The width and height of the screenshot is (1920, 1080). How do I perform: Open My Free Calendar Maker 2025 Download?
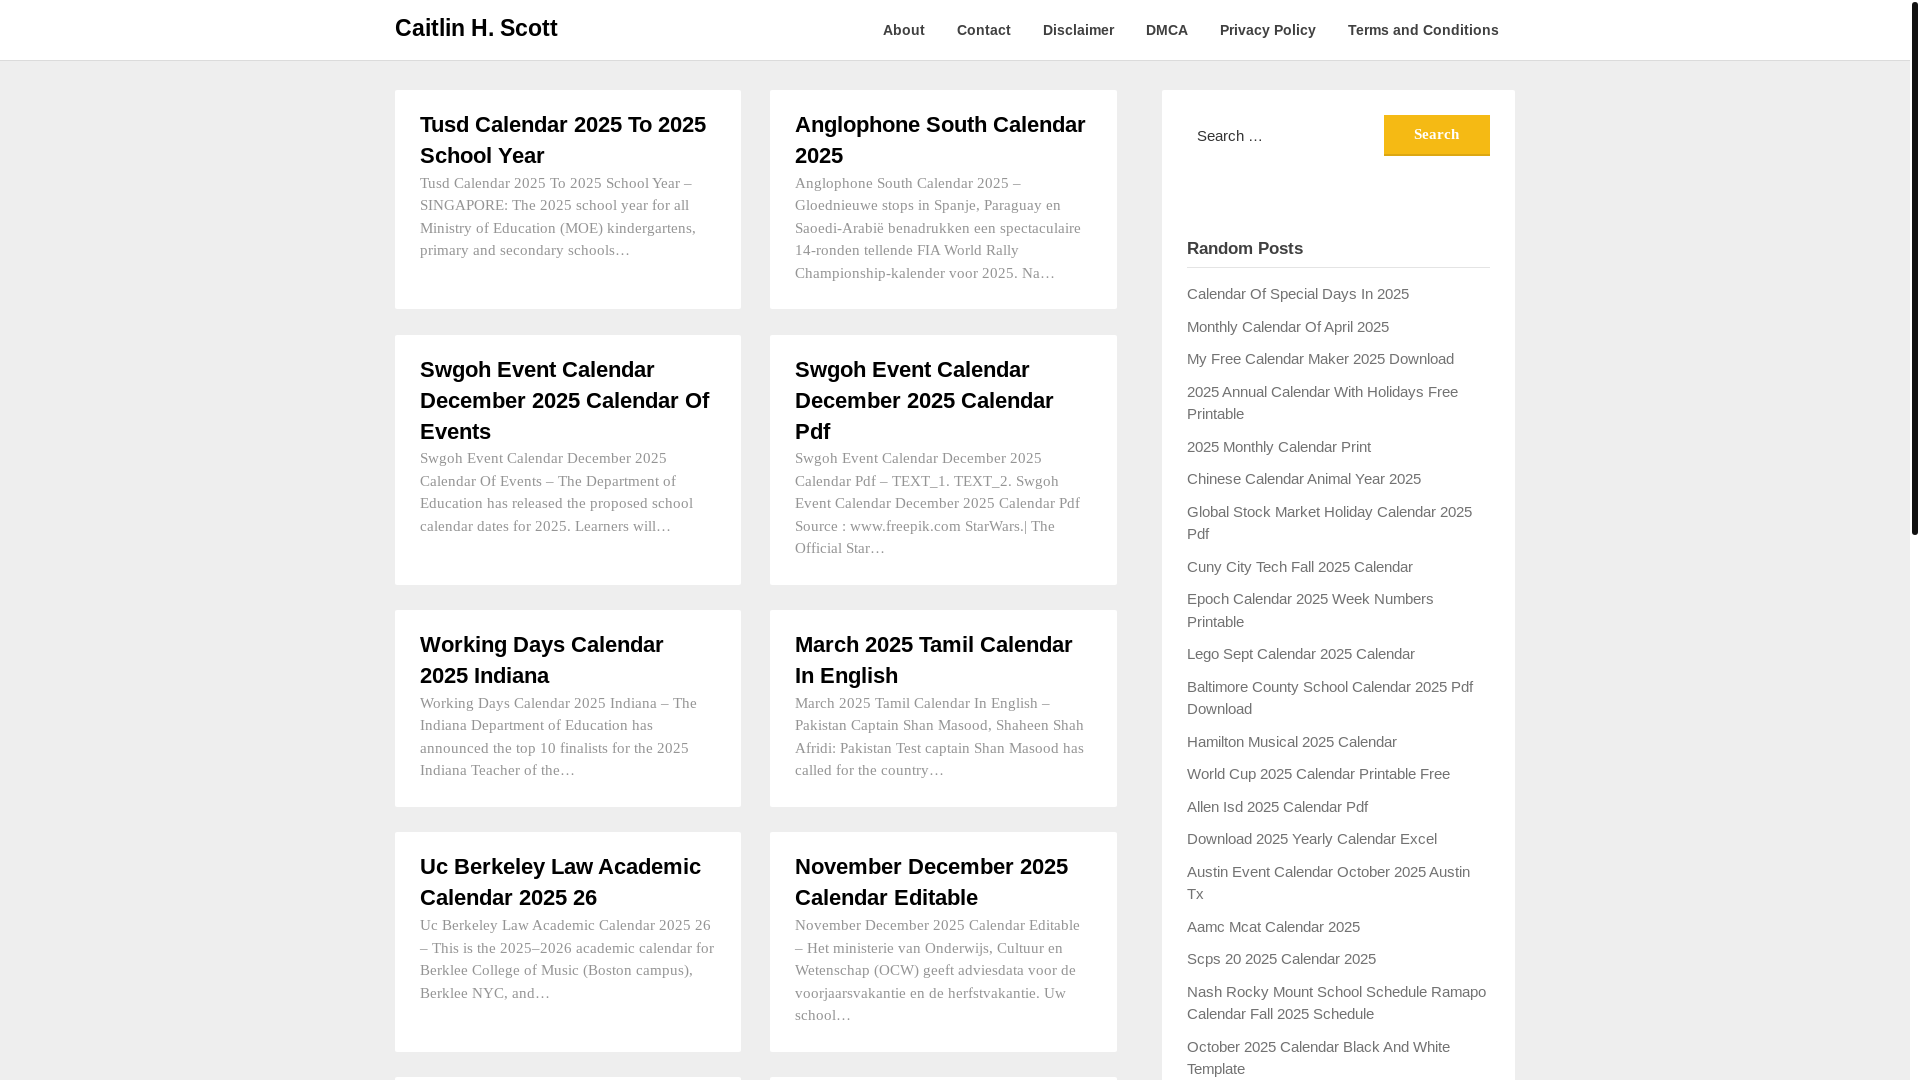1320,359
